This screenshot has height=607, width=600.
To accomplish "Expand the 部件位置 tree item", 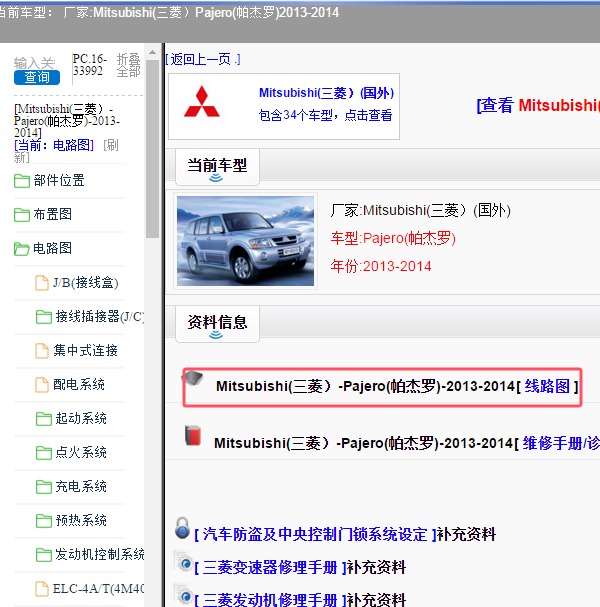I will [59, 180].
